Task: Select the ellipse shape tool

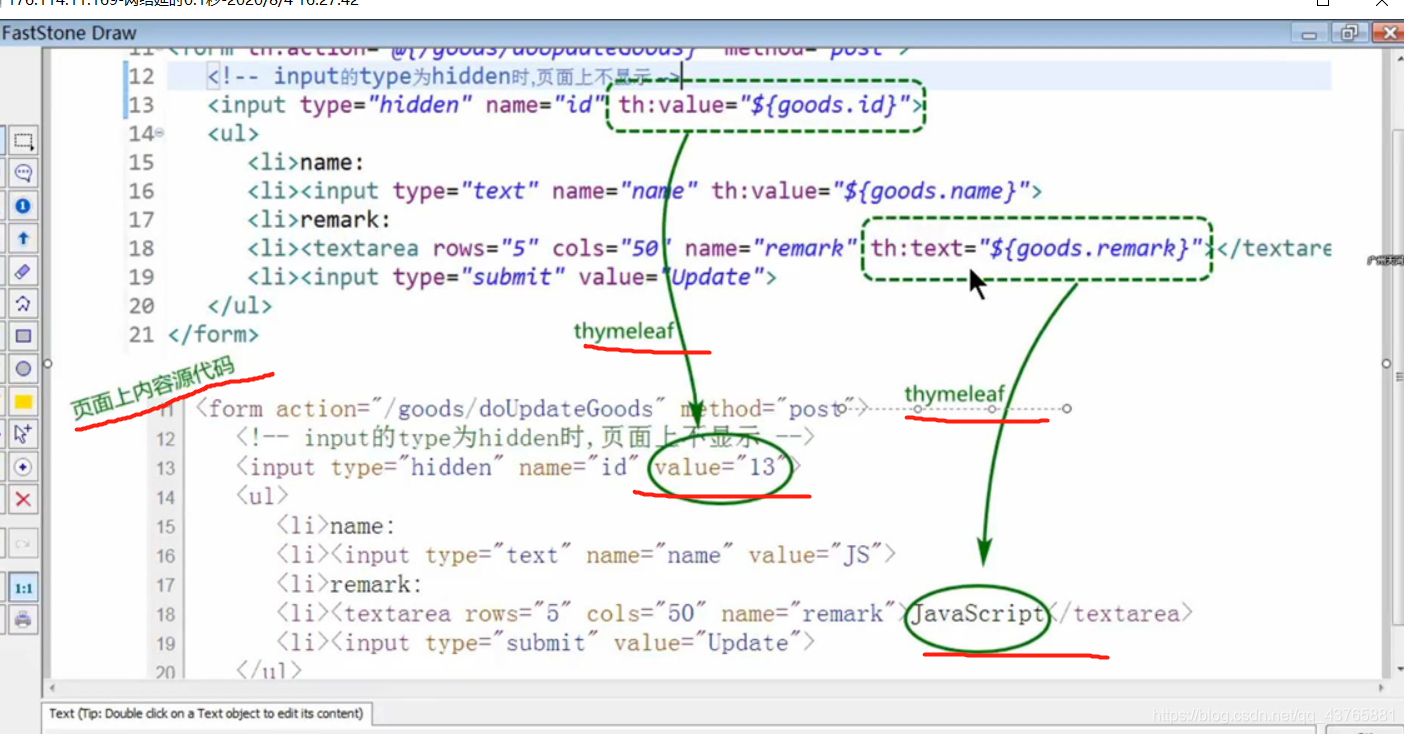Action: (x=23, y=369)
